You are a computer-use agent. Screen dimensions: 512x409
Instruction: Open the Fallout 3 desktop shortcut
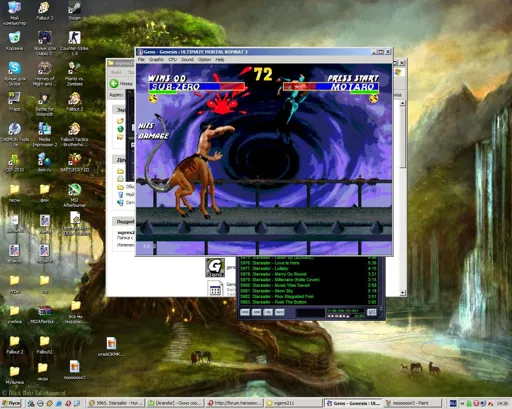(44, 11)
